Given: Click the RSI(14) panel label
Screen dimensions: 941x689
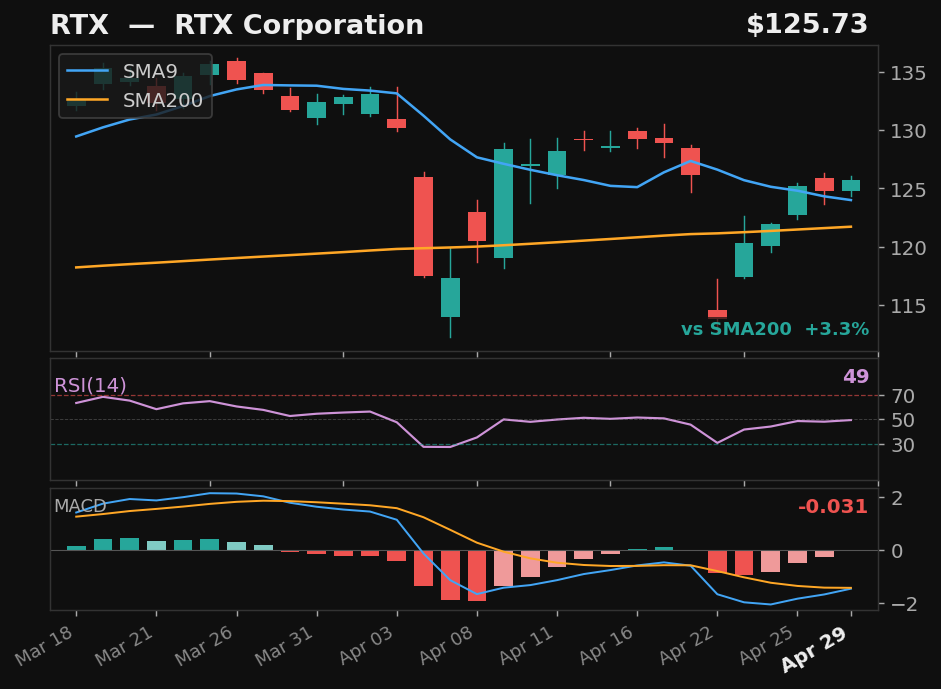Looking at the screenshot, I should (91, 385).
